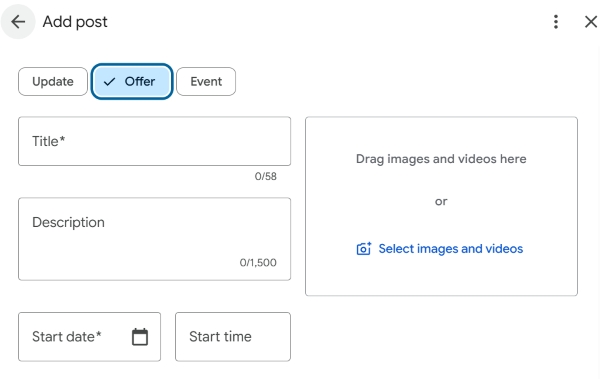Click into the Description text area

(155, 239)
